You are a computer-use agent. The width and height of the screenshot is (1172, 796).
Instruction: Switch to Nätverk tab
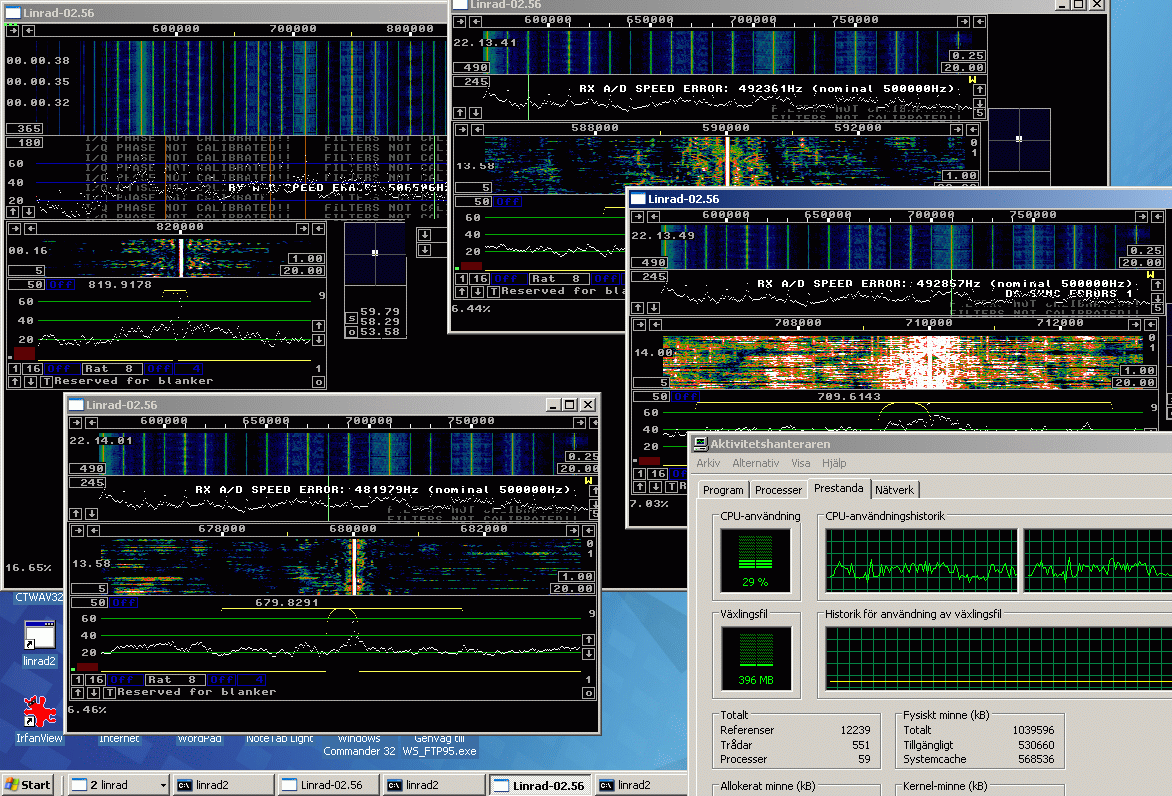(x=894, y=490)
